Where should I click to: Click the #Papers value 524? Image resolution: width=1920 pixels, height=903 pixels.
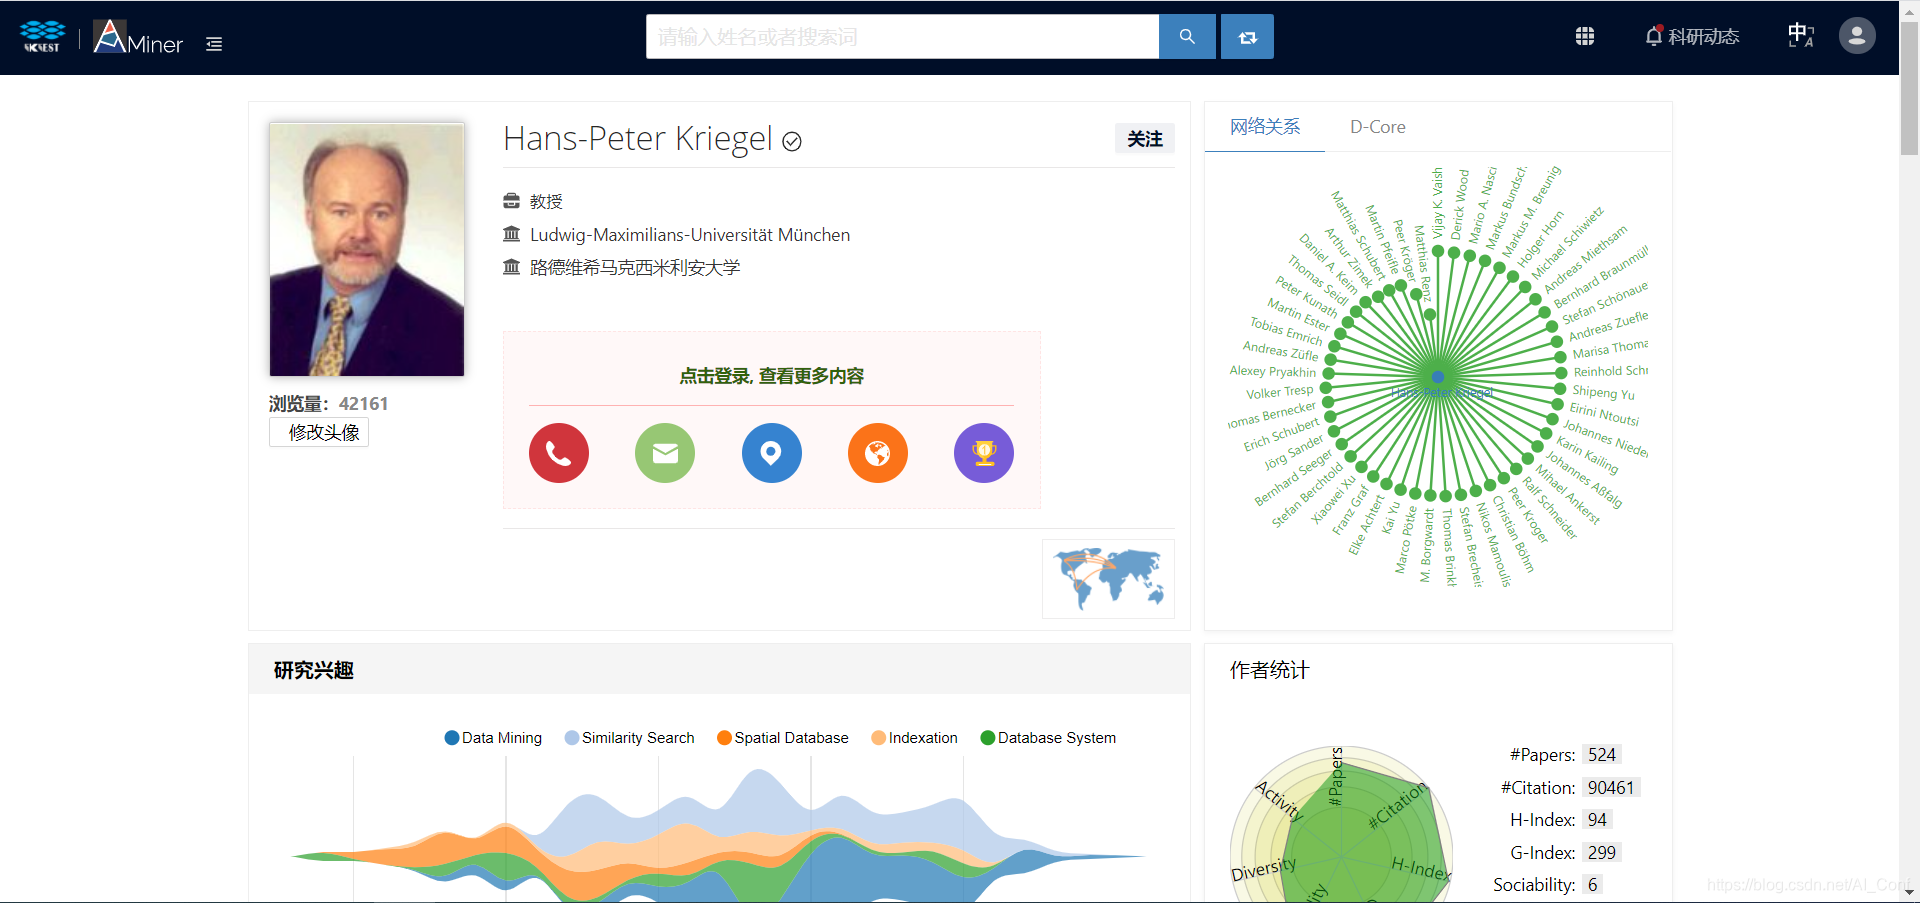click(x=1601, y=755)
